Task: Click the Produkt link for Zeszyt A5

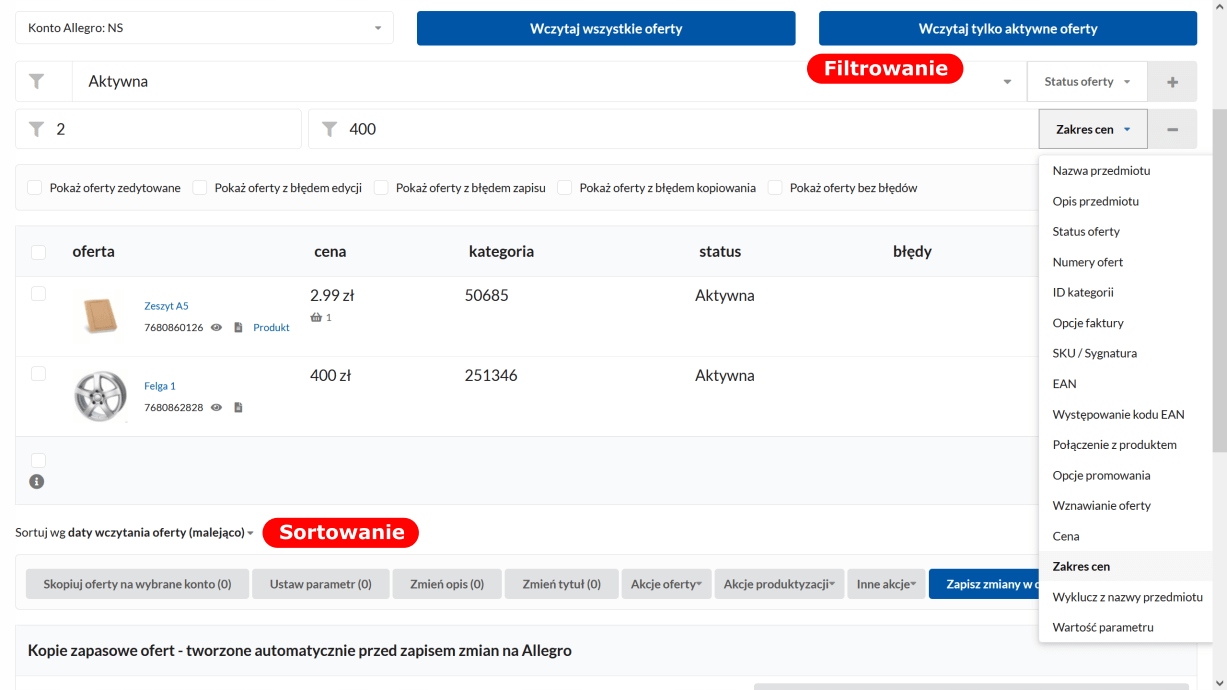Action: (271, 327)
